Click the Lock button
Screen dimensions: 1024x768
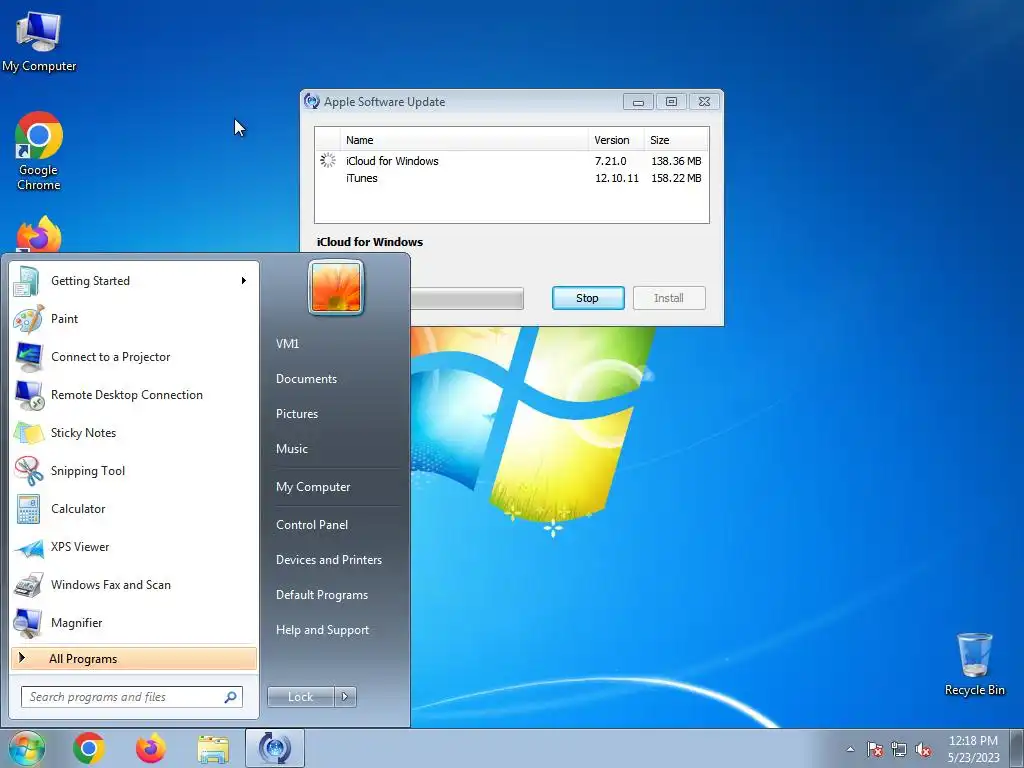click(300, 697)
